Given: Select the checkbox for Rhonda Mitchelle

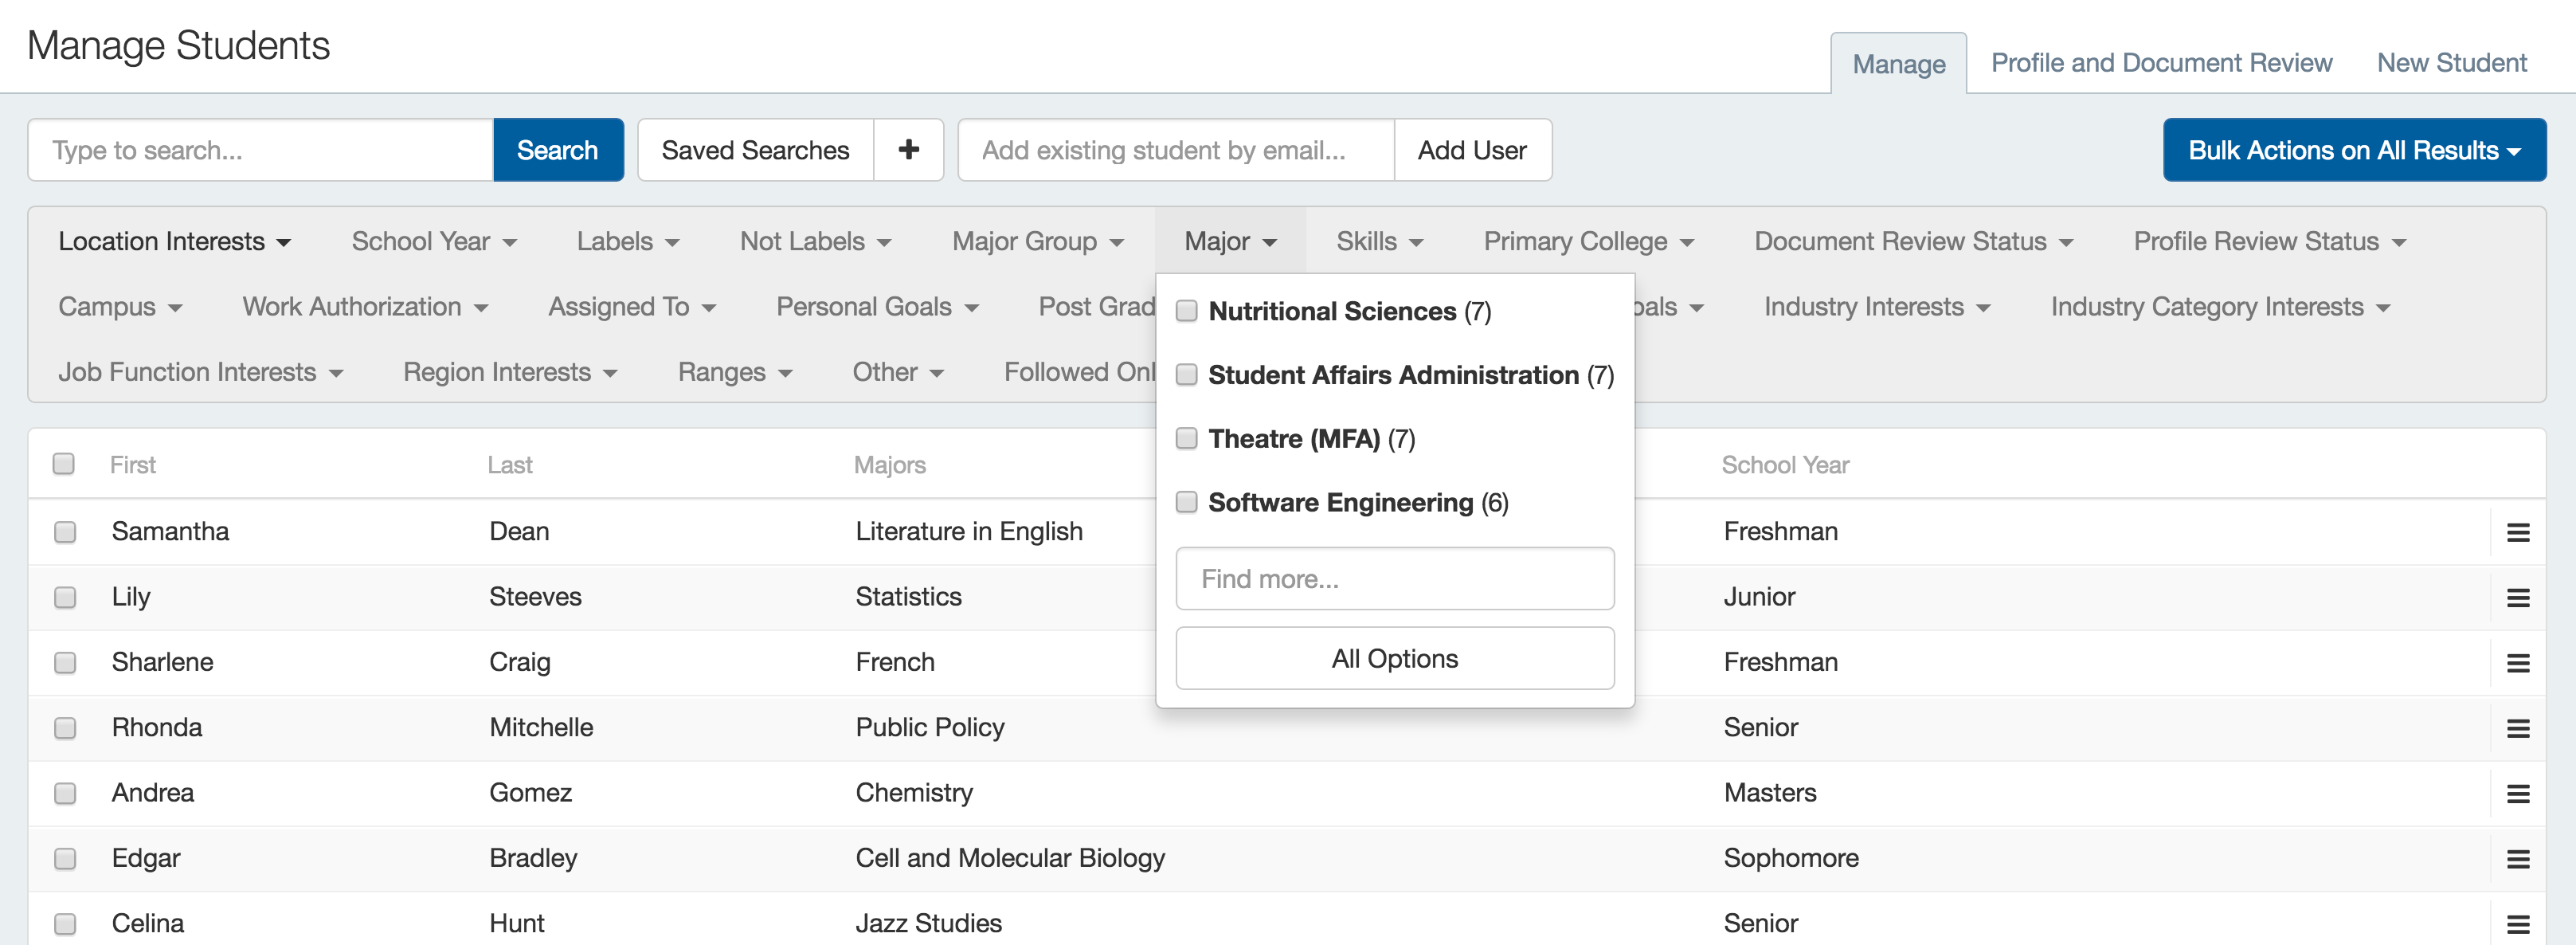Looking at the screenshot, I should pos(65,728).
